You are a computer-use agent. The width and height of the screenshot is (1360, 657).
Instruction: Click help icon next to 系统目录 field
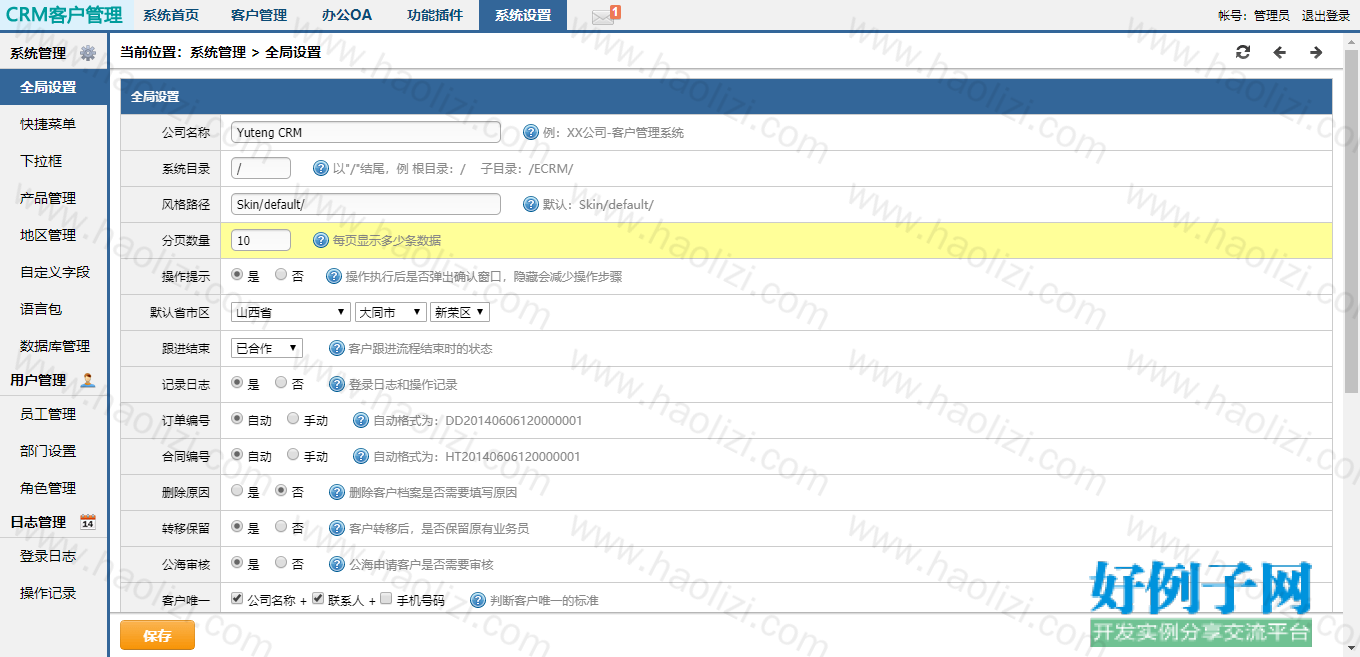pyautogui.click(x=321, y=168)
